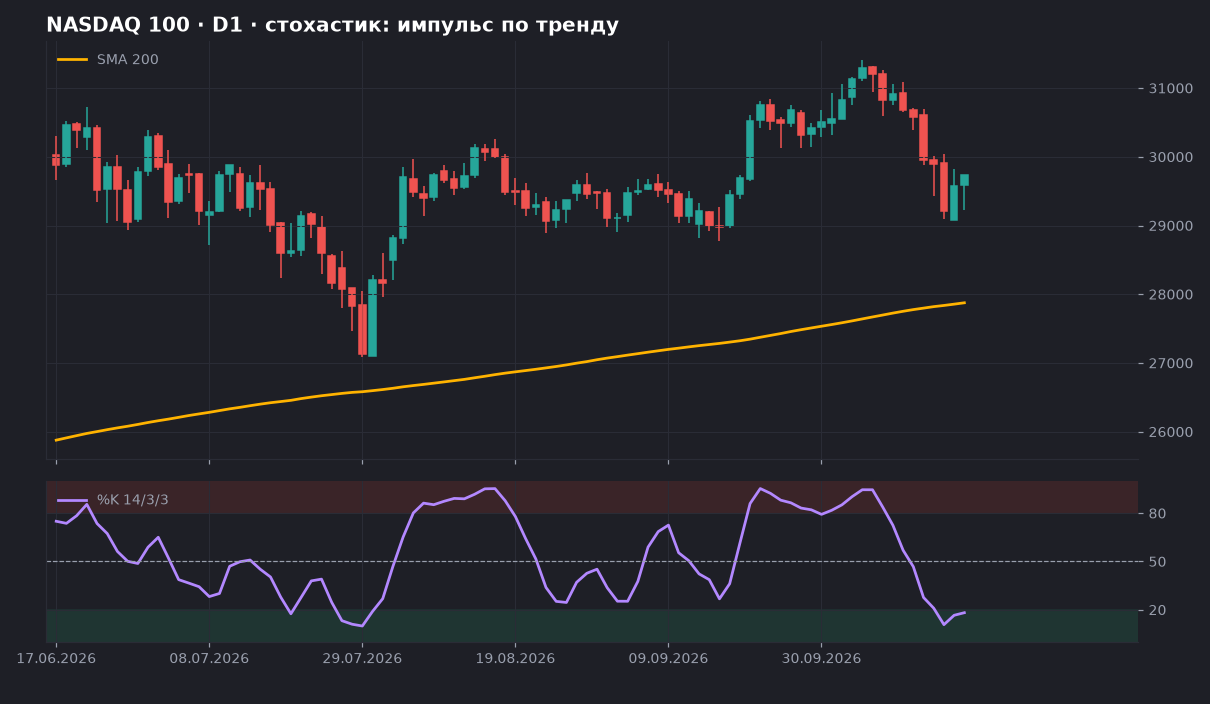
Task: Click the chart title "NASDAQ 100 · D1 · стохастик: импульс по тренду"
Action: click(x=332, y=25)
